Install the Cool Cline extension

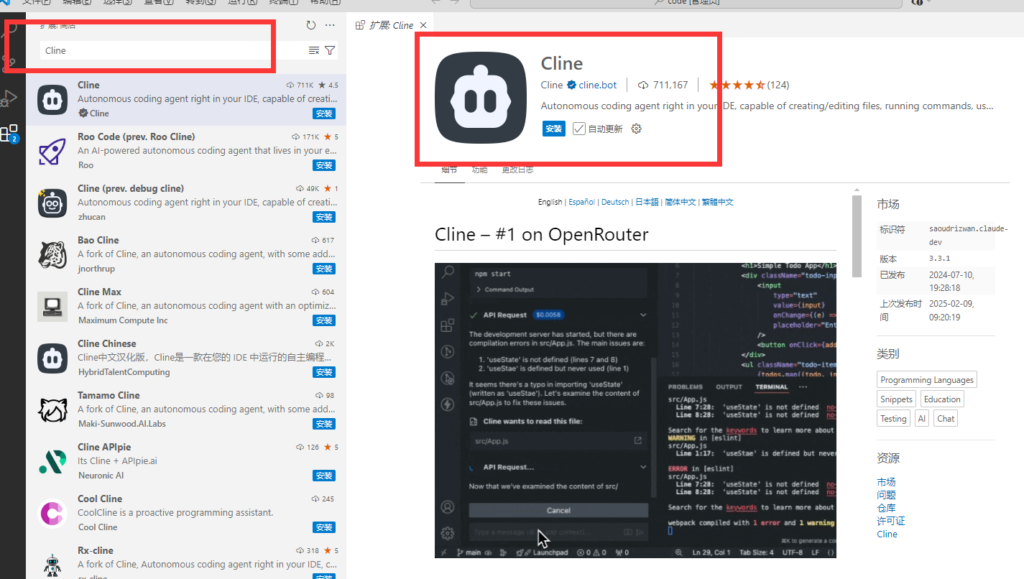coord(324,527)
